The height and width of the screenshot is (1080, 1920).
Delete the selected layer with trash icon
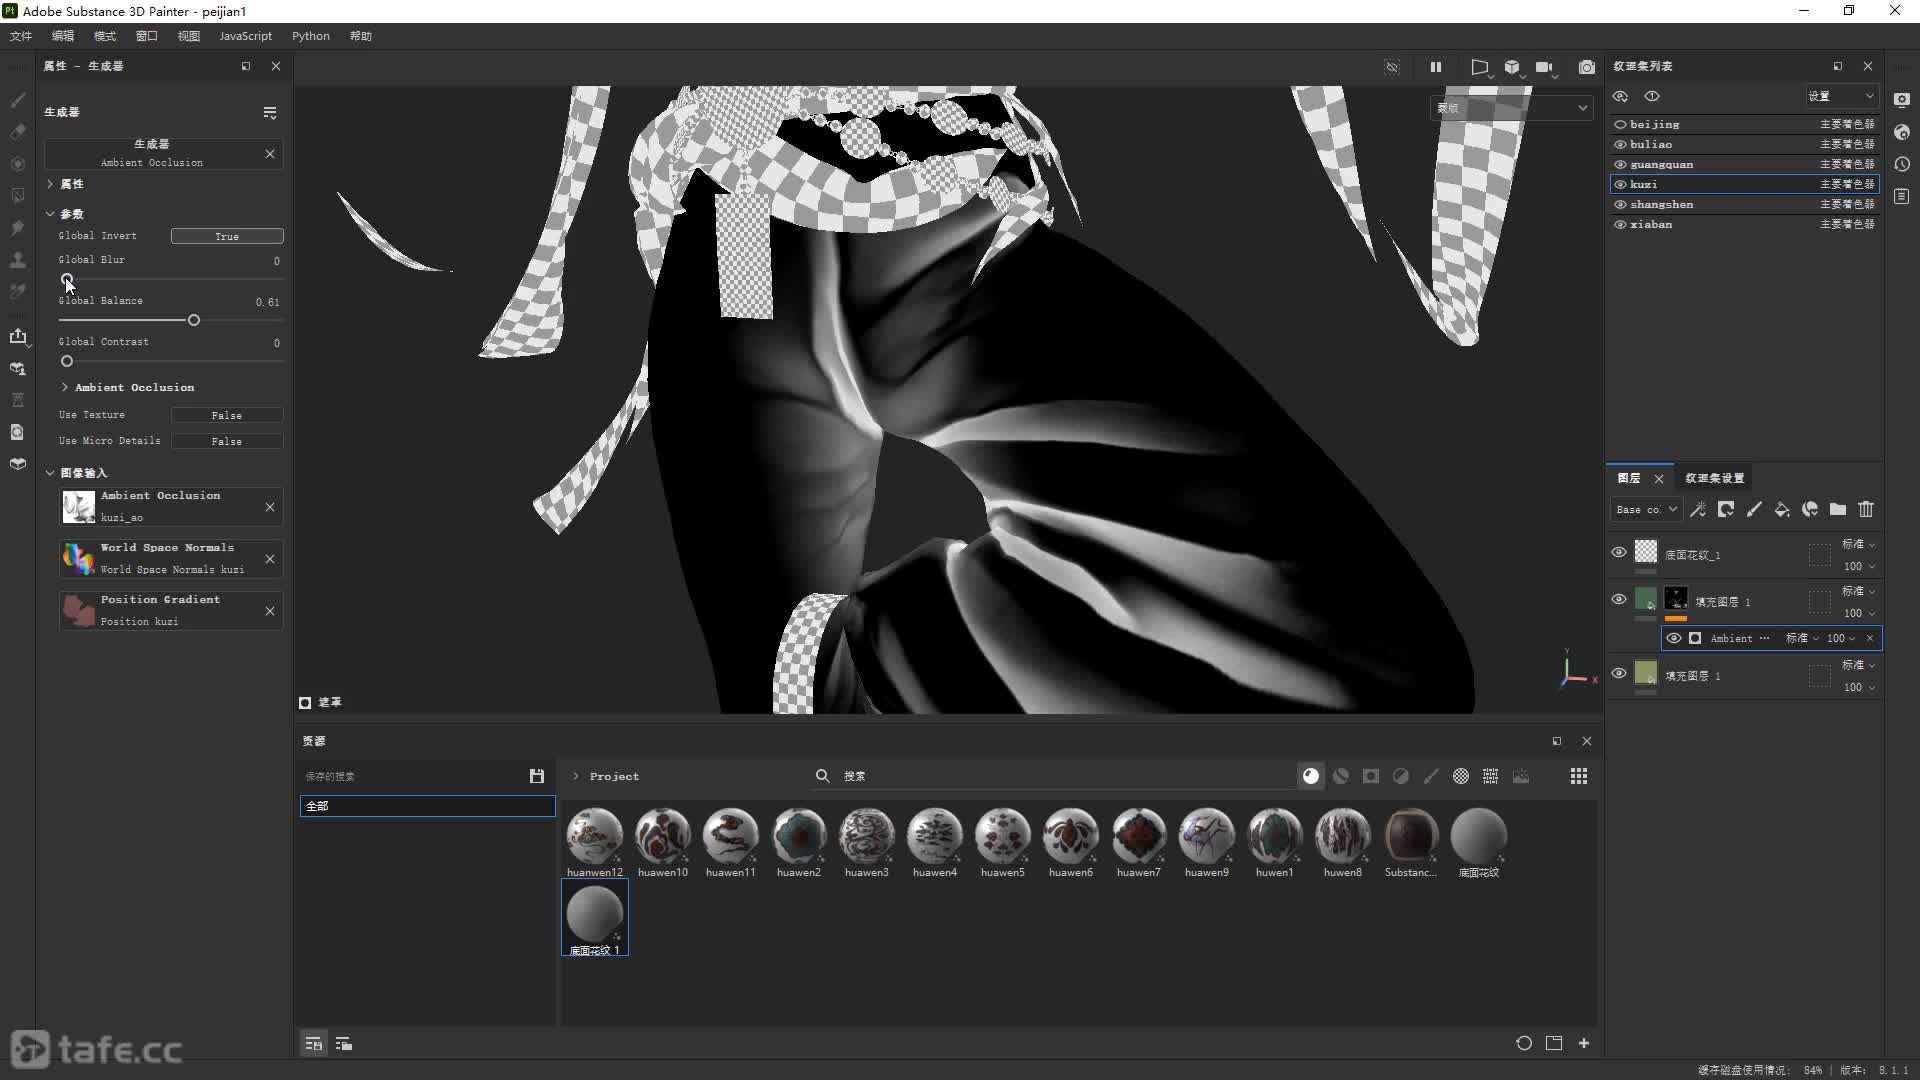1866,510
